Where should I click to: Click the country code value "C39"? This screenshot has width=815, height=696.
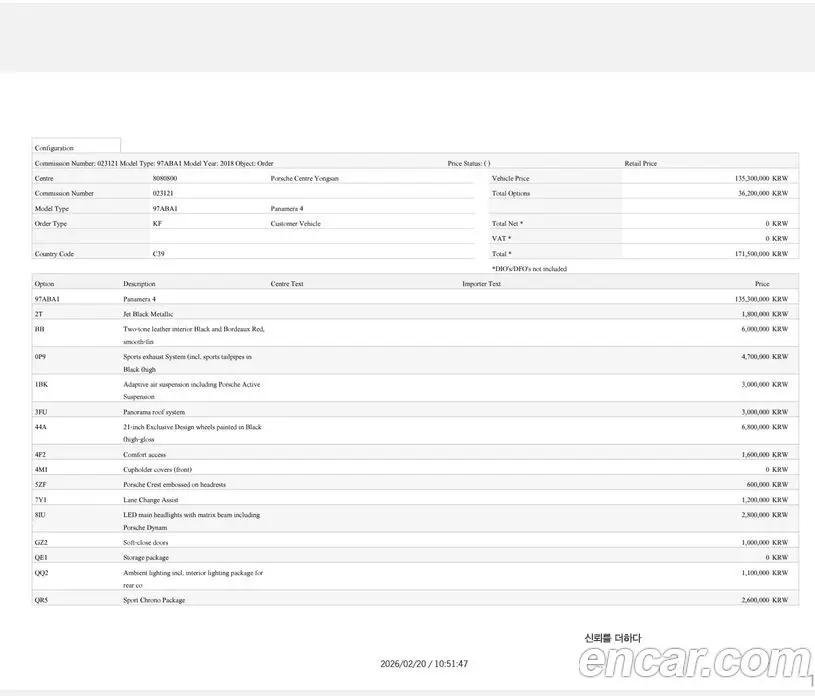click(159, 254)
